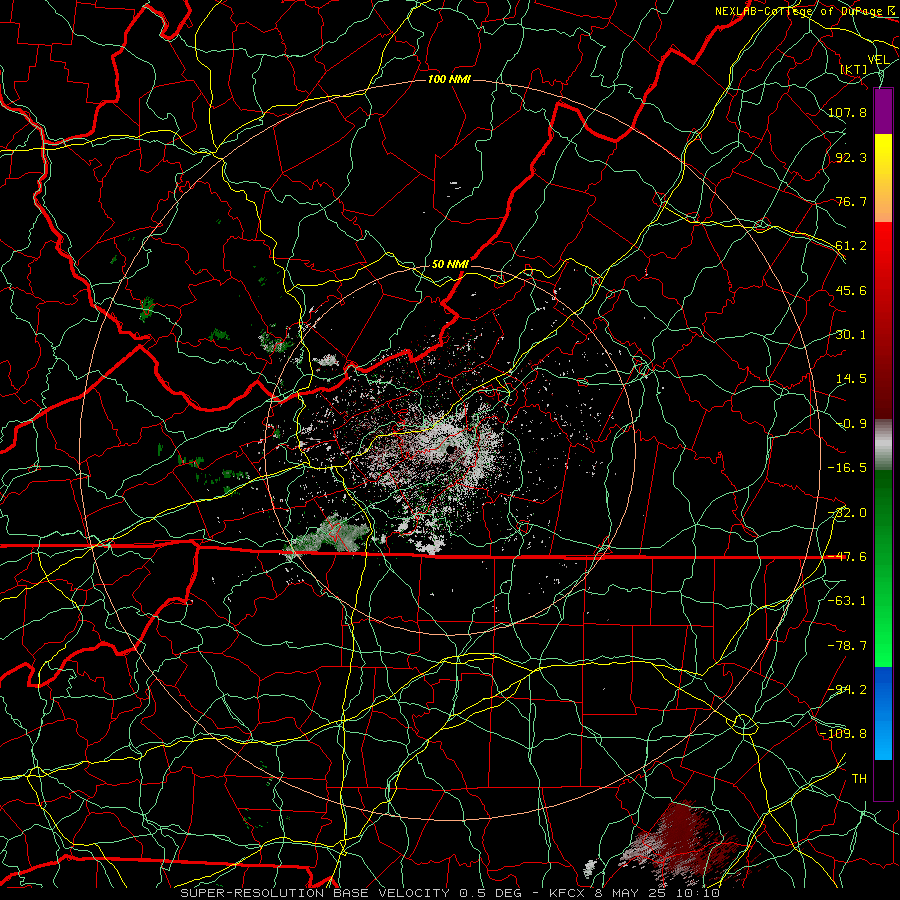900x900 pixels.
Task: Select the -32.0 scale value
Action: point(847,513)
